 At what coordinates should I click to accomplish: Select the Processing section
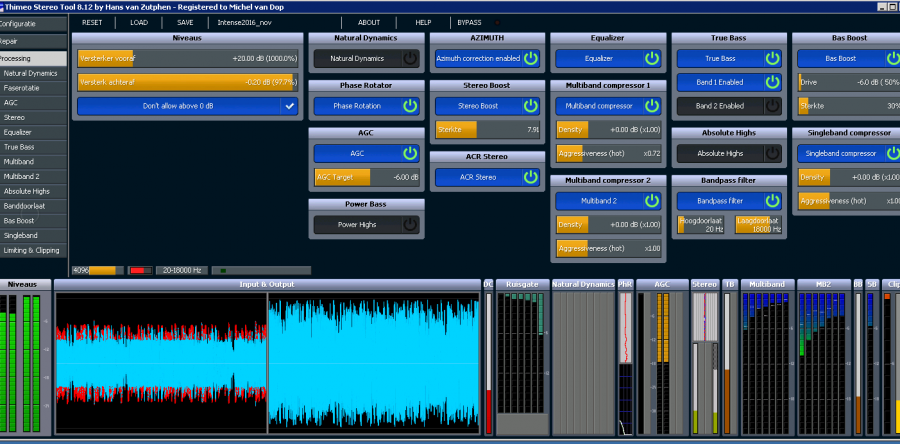click(x=33, y=59)
